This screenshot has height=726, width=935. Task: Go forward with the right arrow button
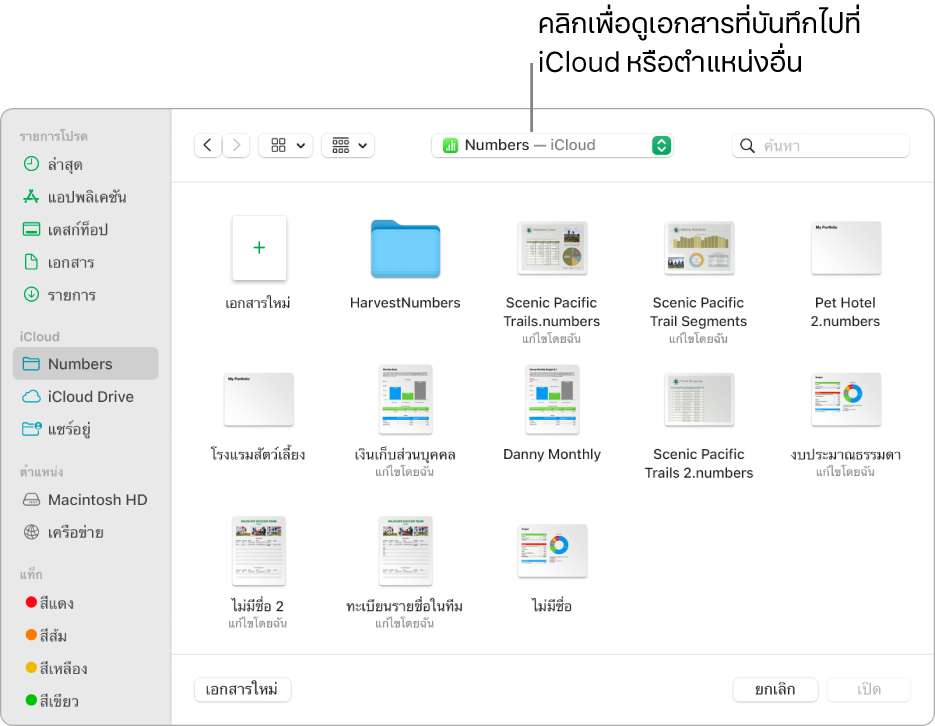(x=236, y=145)
